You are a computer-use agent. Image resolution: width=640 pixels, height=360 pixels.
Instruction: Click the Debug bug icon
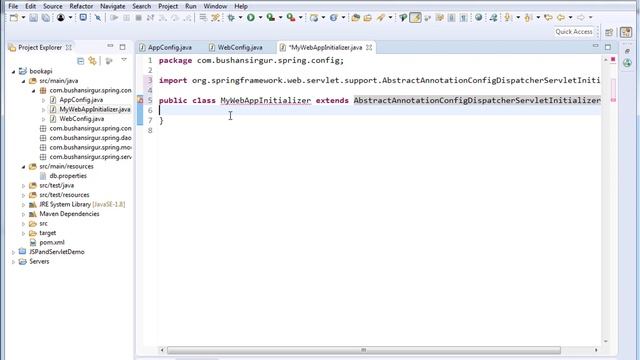(x=231, y=18)
